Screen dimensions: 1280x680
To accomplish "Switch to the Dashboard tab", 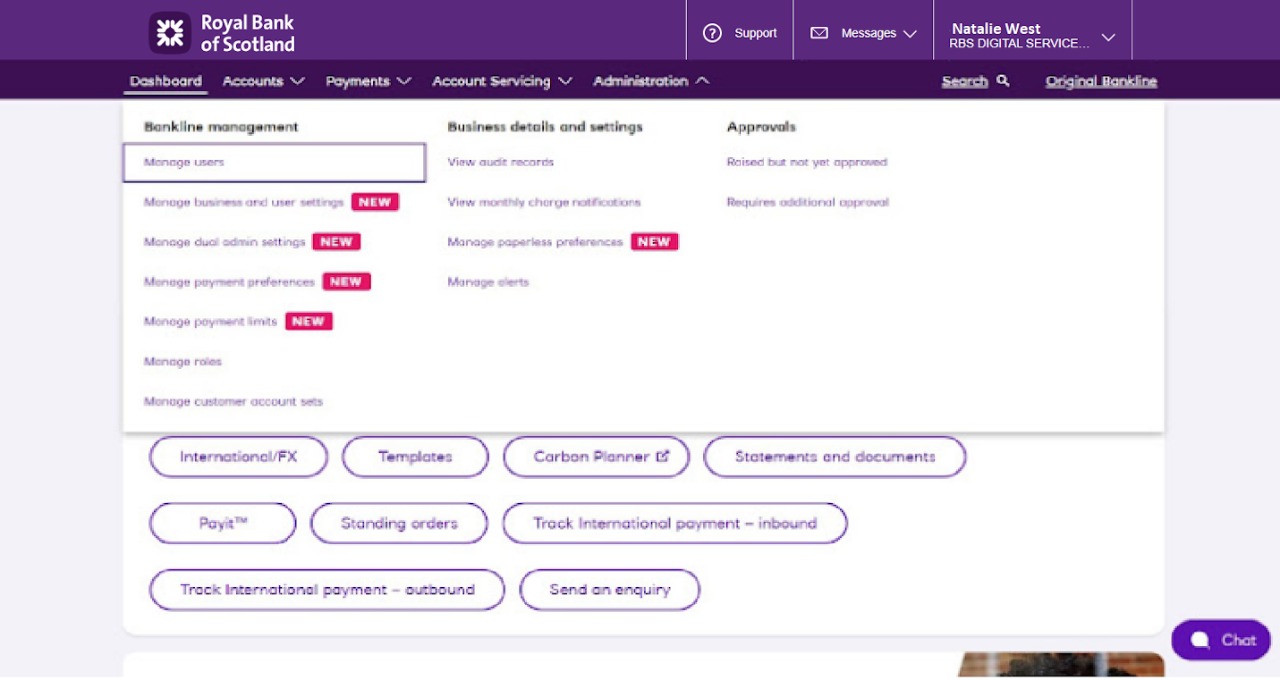I will pos(165,81).
